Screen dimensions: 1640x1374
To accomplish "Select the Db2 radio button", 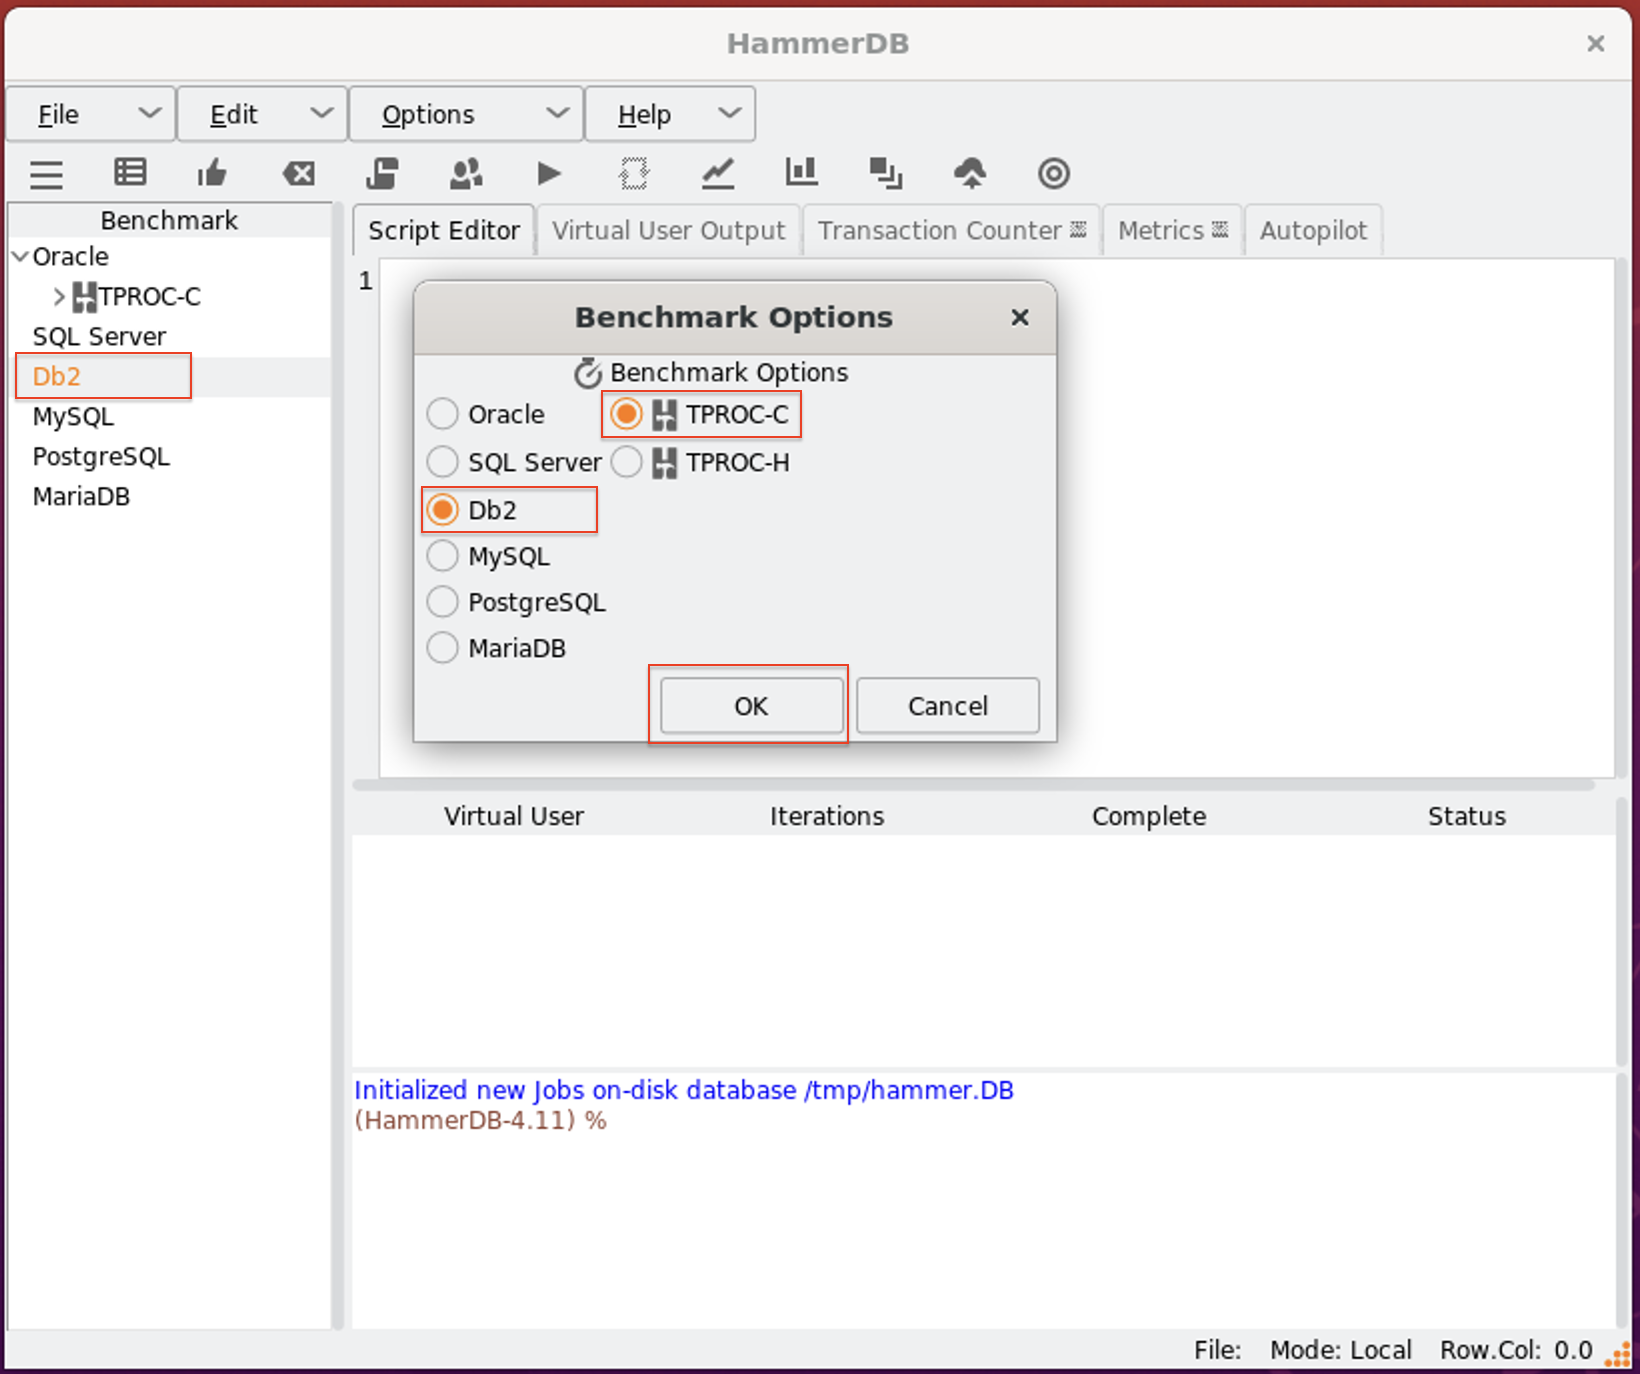I will 442,510.
